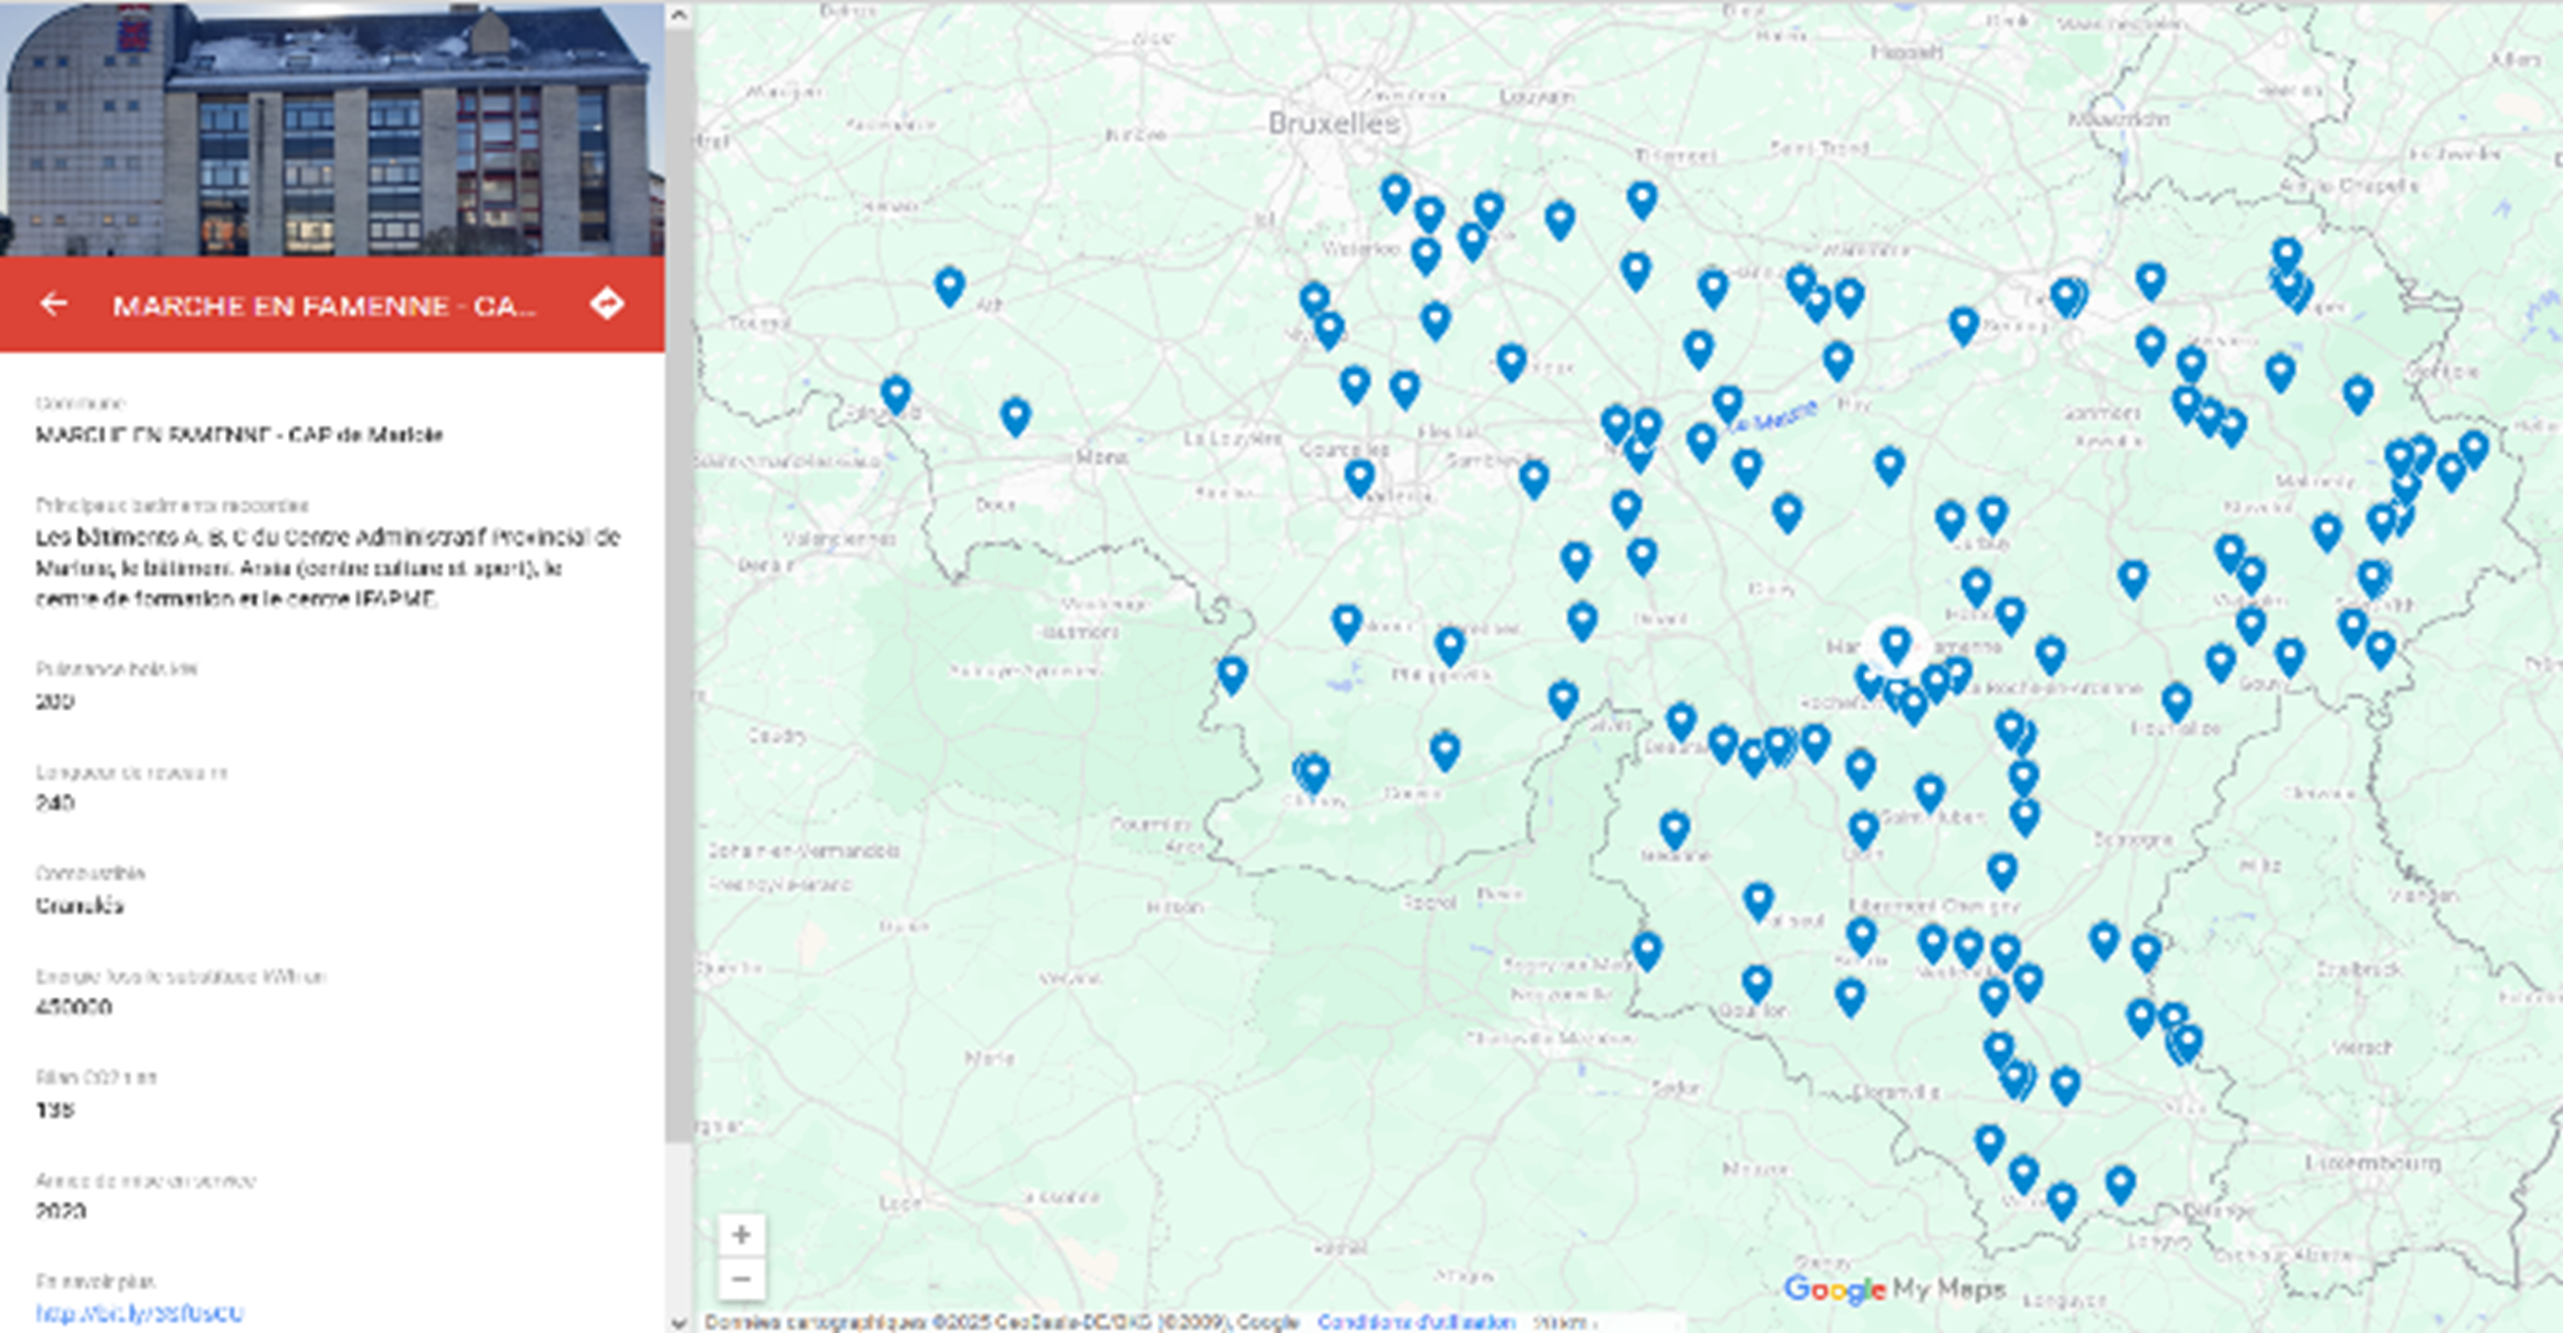
Task: Select the pin left of Saint-Hubert label
Action: (1863, 830)
